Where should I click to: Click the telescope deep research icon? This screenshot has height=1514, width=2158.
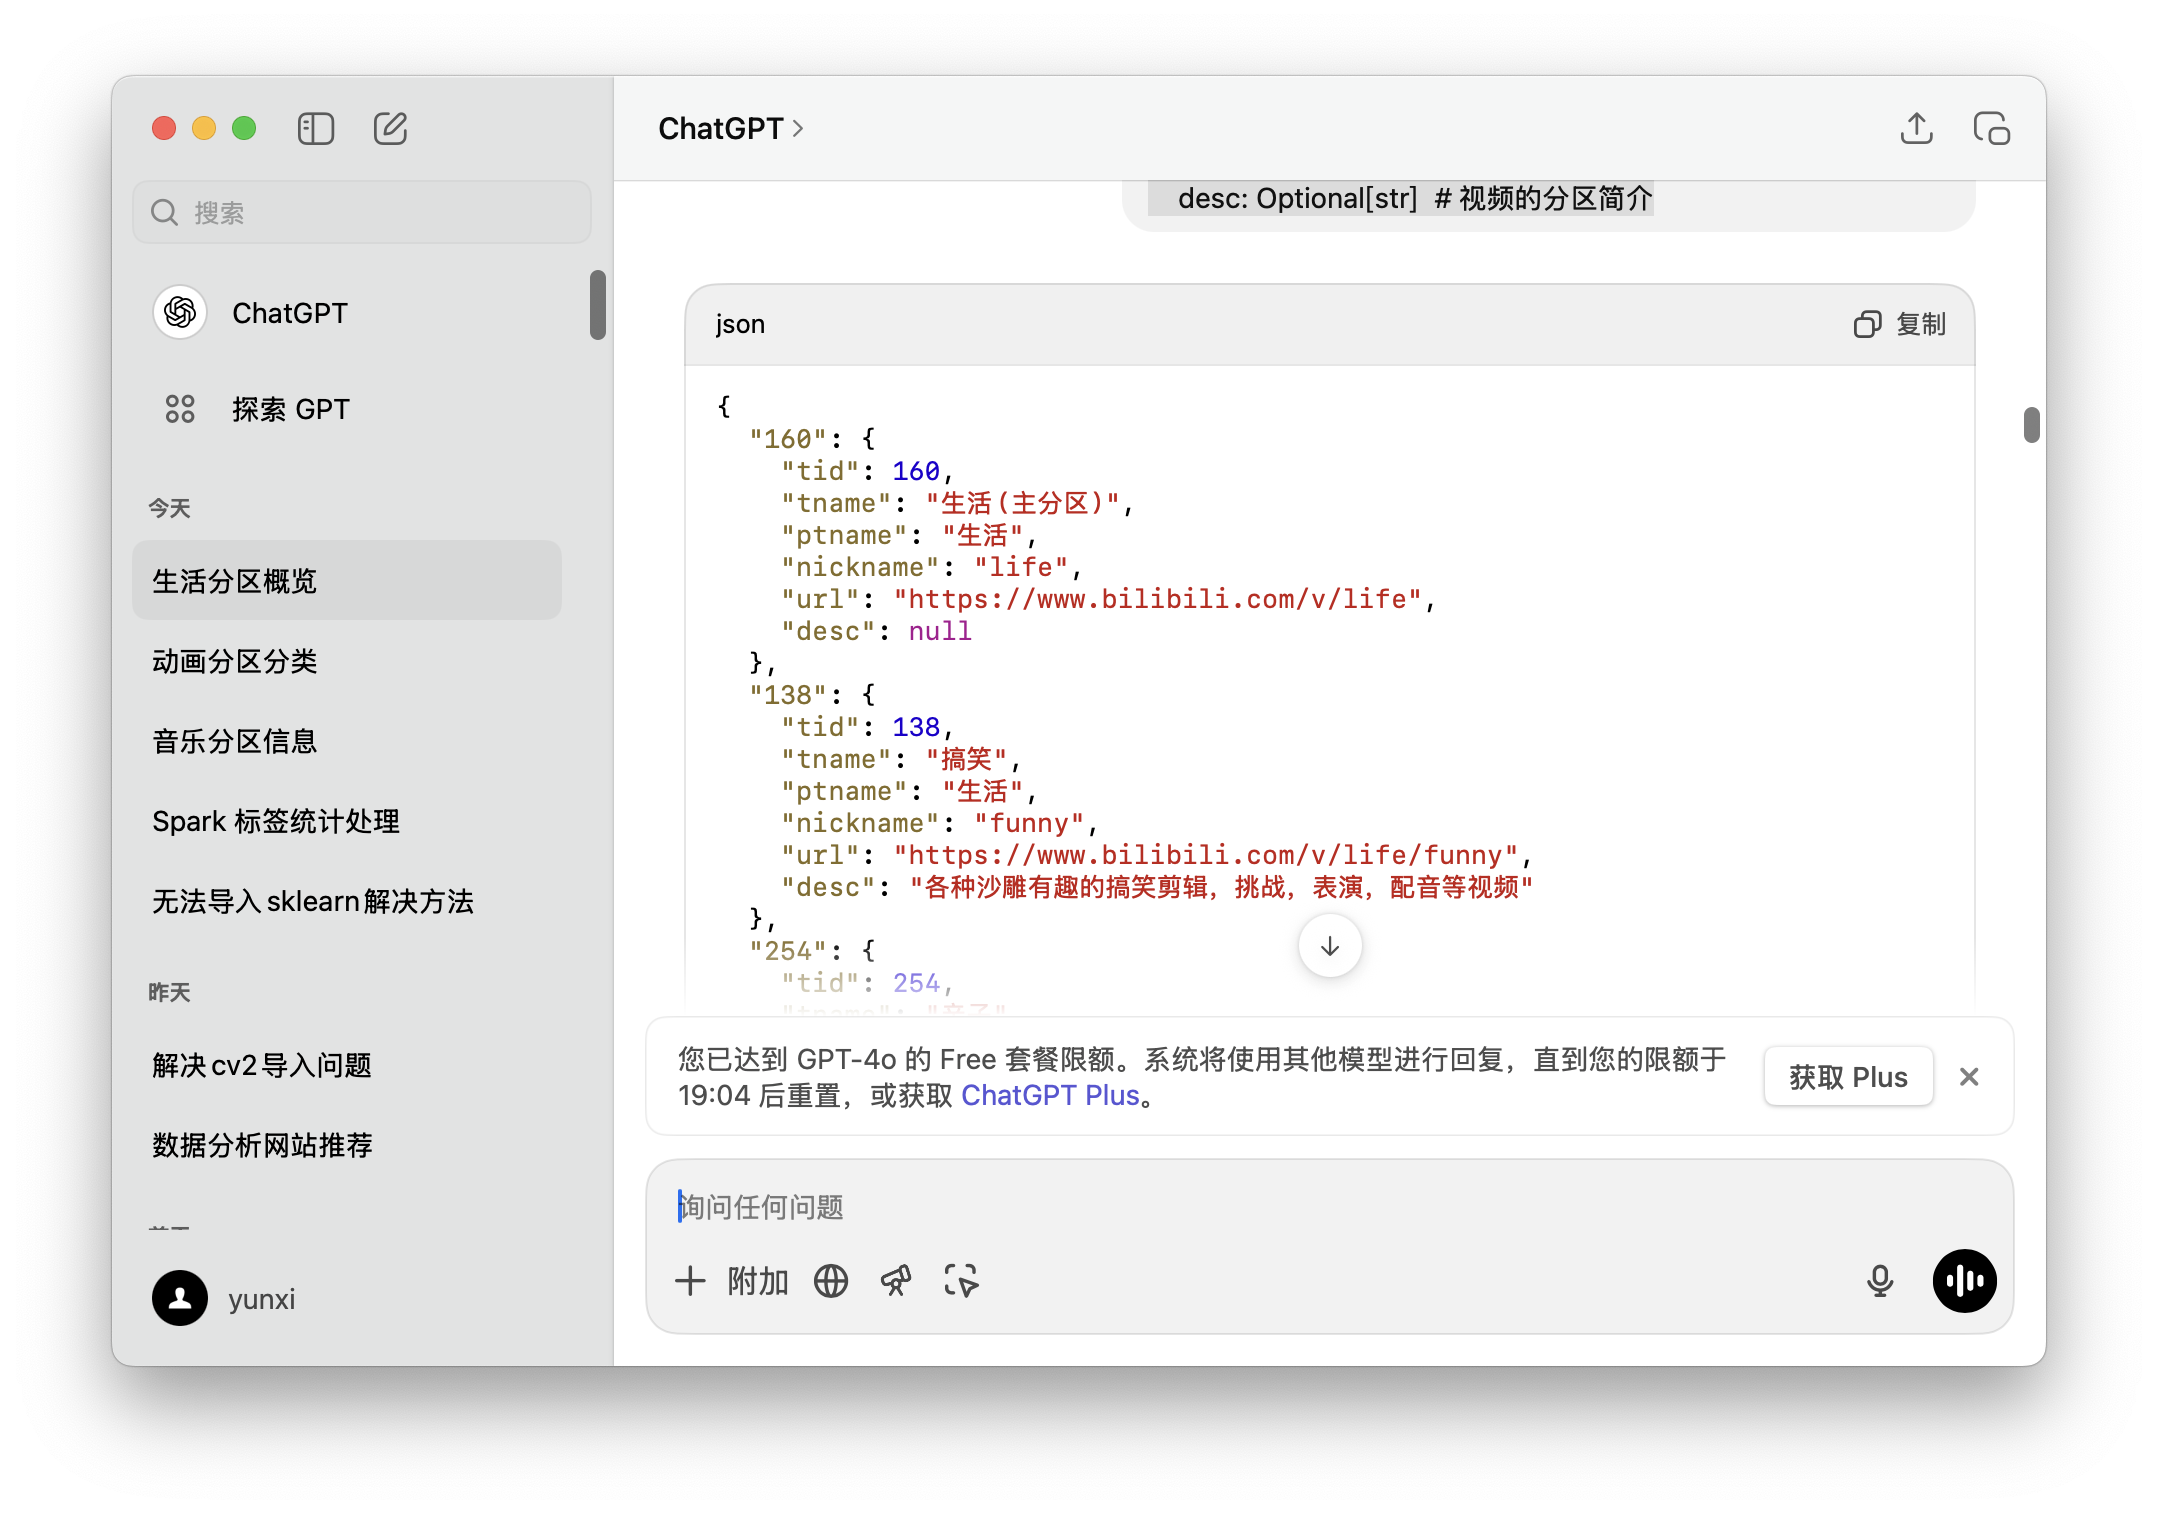point(896,1281)
